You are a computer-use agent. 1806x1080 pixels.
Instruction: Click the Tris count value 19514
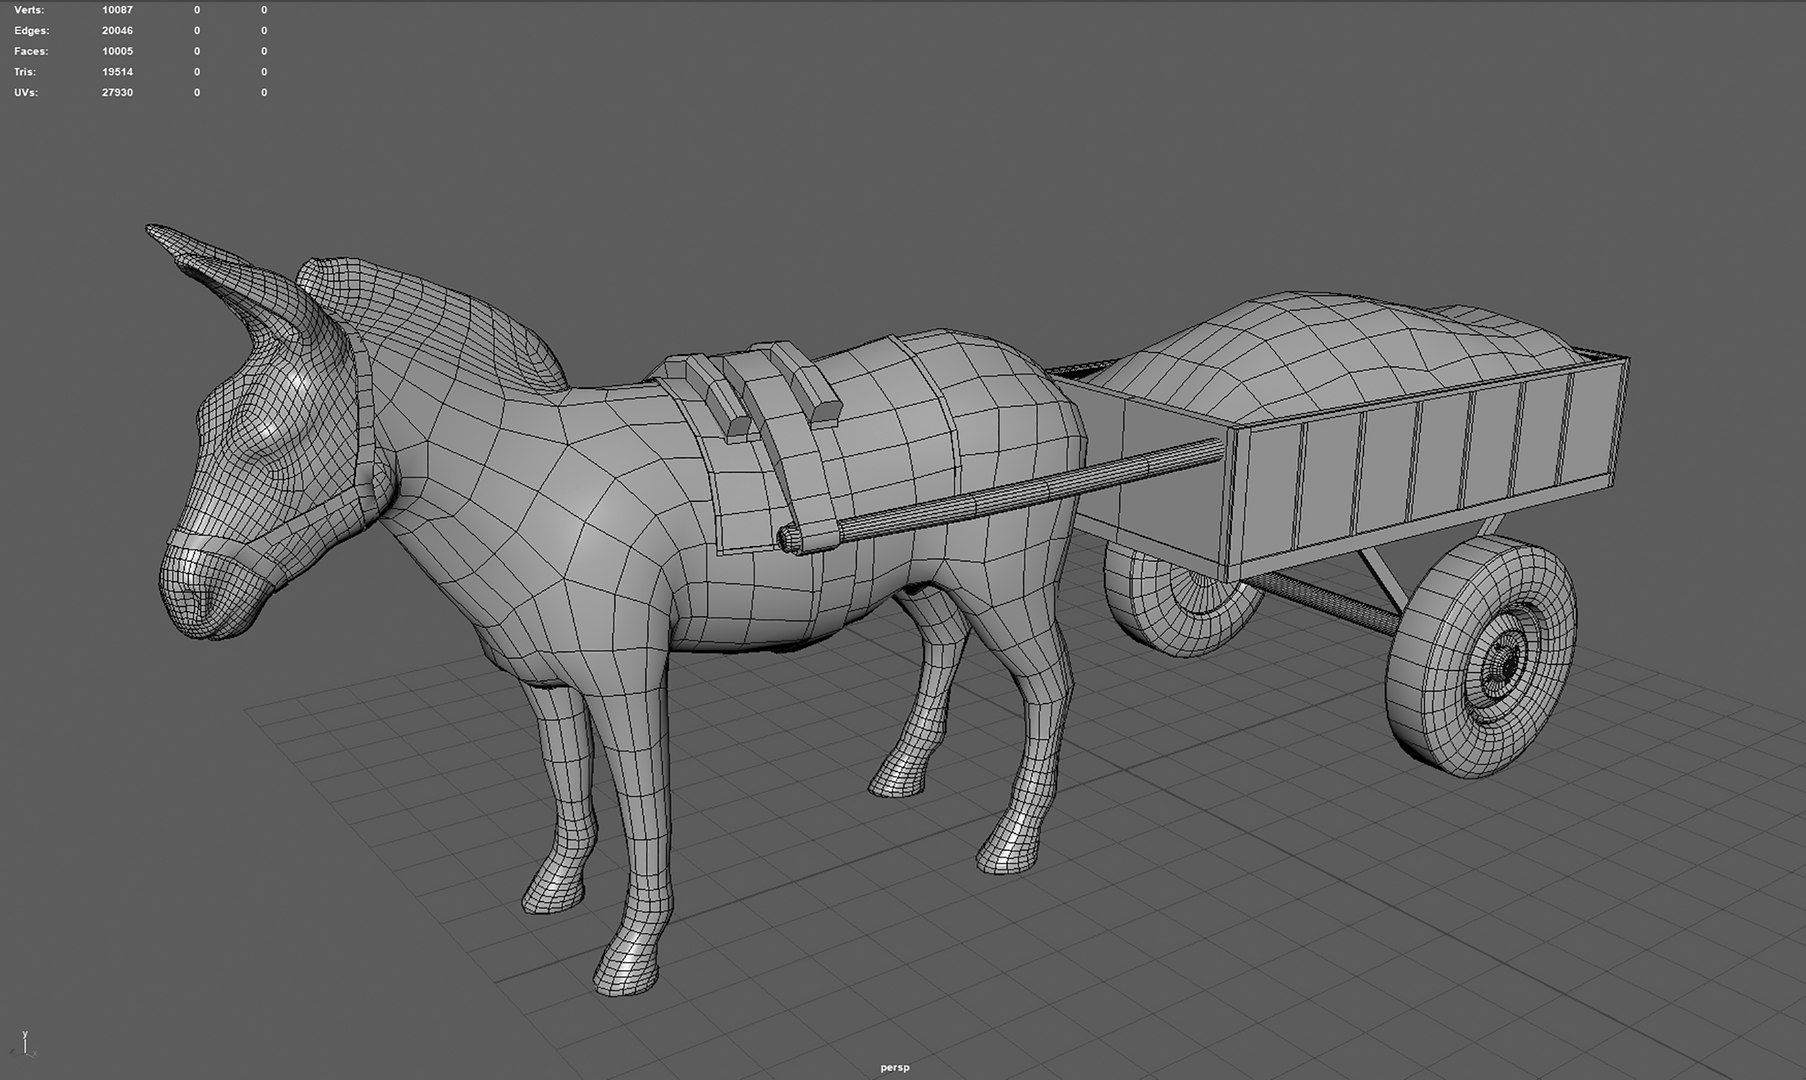point(117,72)
